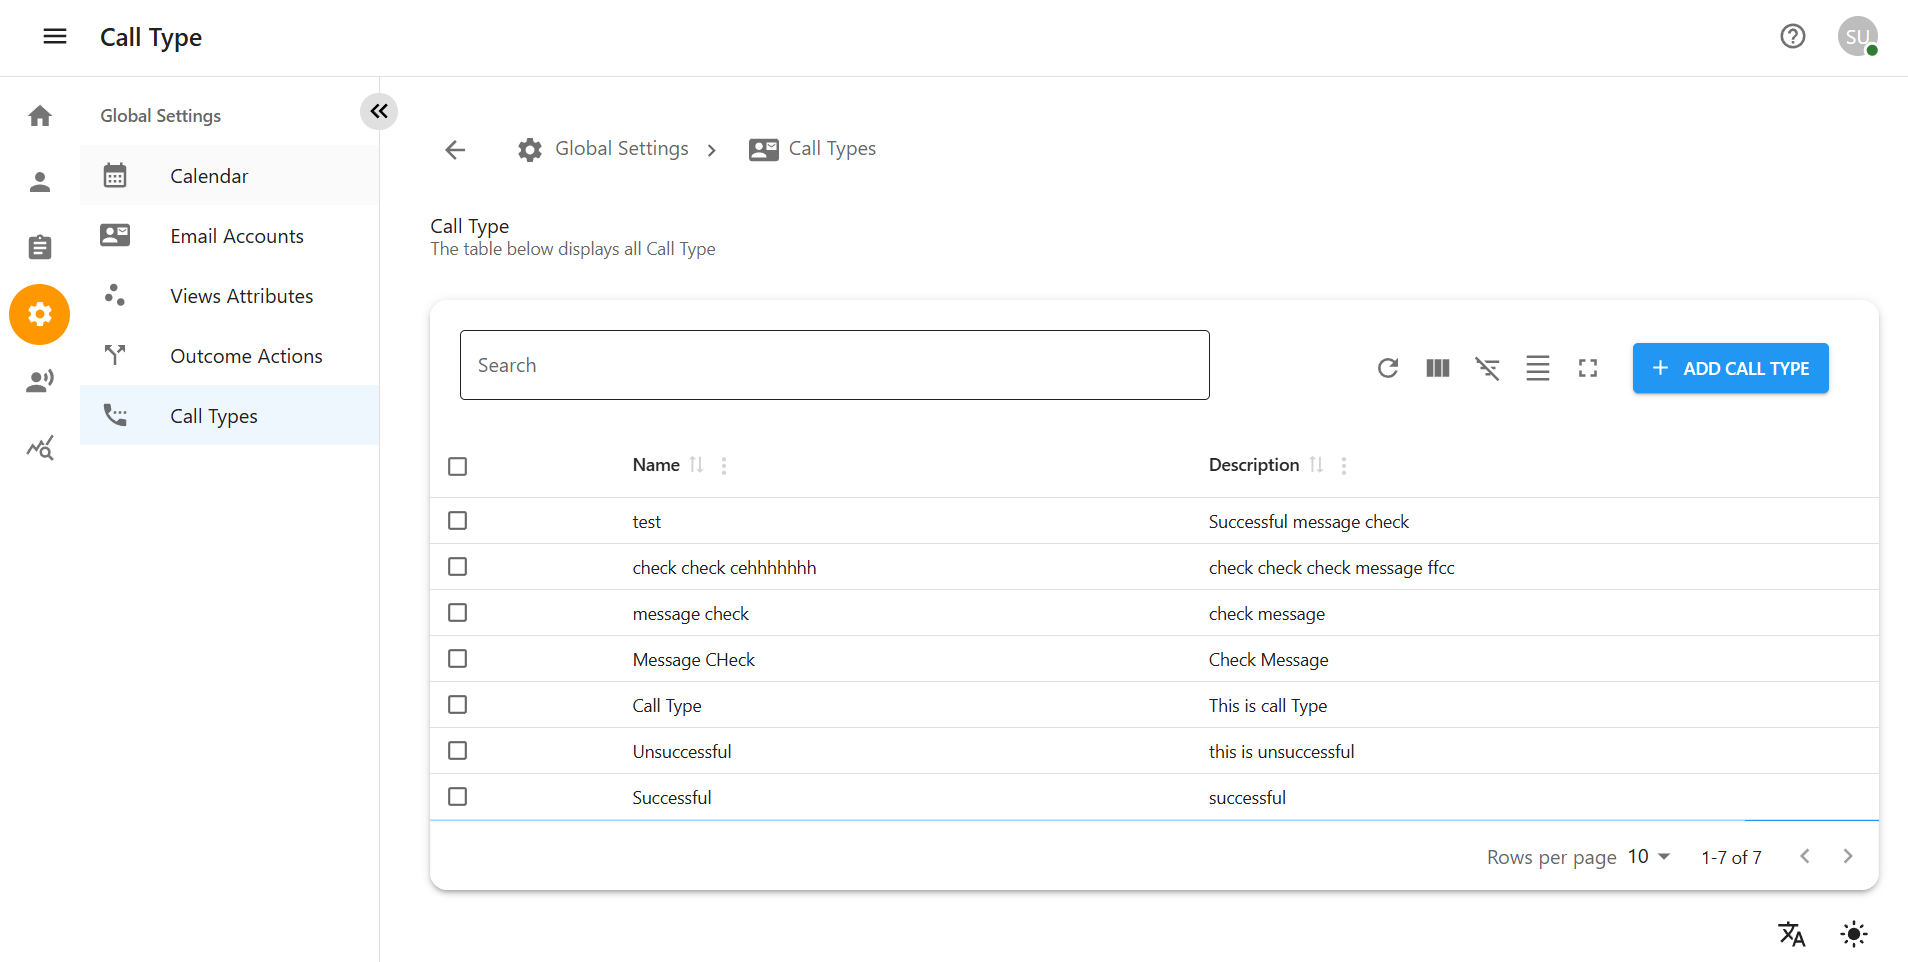
Task: Enter fullscreen mode for the table
Action: [x=1587, y=368]
